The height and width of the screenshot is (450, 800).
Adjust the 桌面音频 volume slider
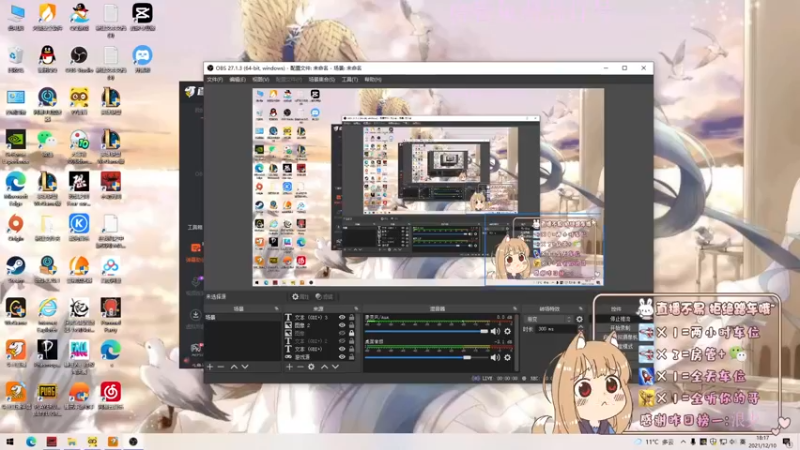[x=426, y=358]
